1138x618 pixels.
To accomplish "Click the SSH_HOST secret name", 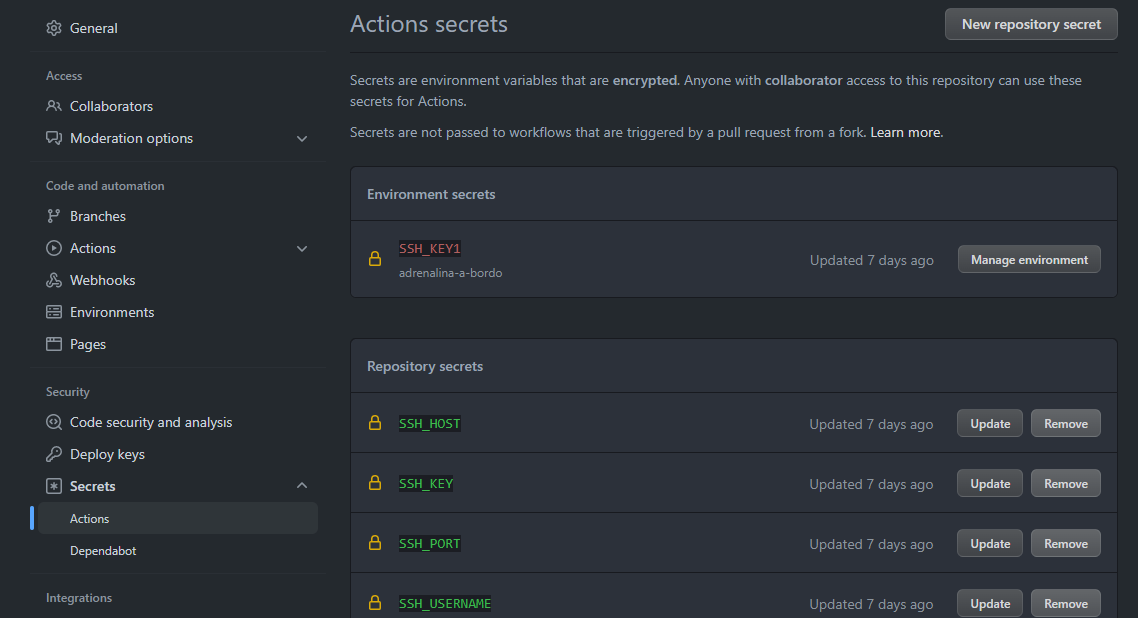I will [x=430, y=424].
